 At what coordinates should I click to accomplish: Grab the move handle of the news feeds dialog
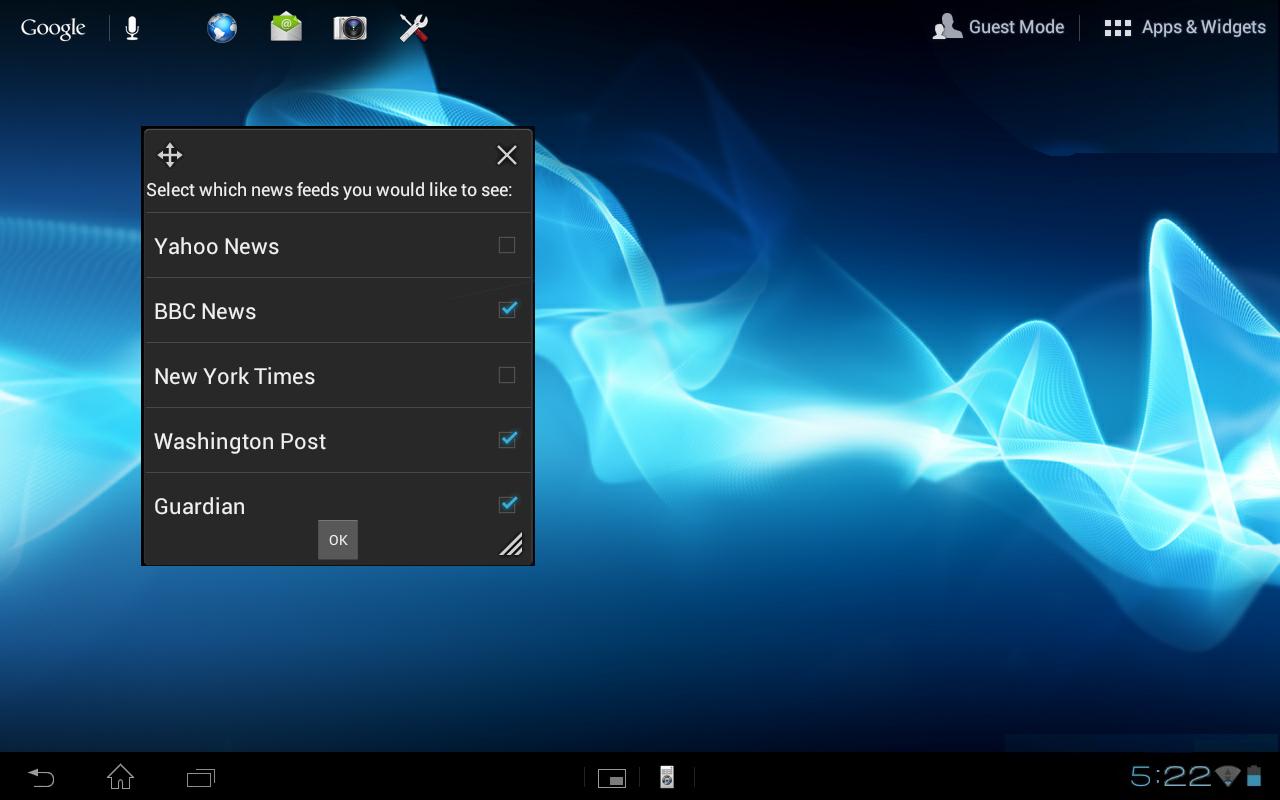(x=170, y=155)
